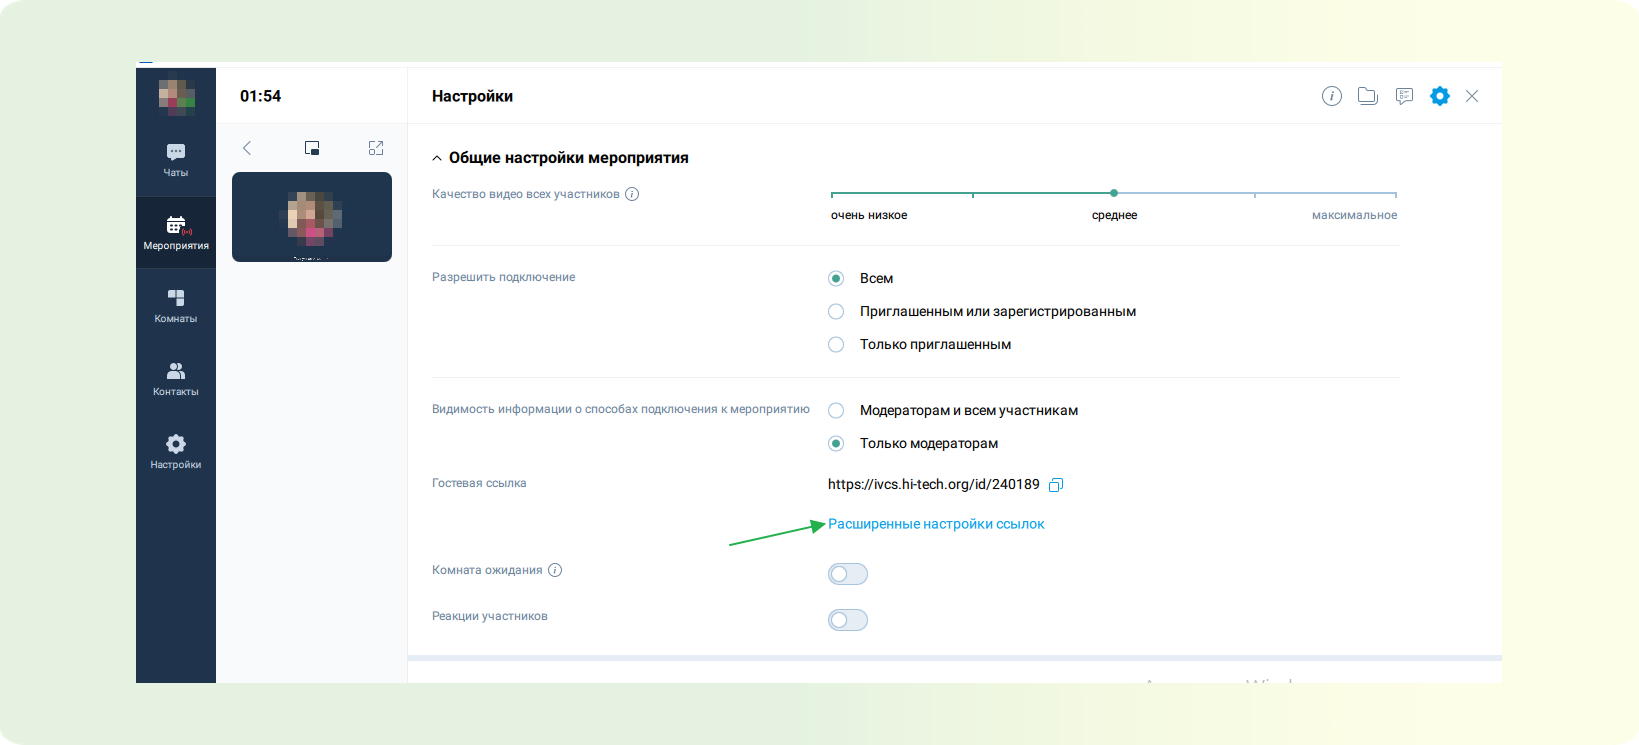The image size is (1639, 745).
Task: Select Приглашенным или зарегистрированным option
Action: pyautogui.click(x=836, y=311)
